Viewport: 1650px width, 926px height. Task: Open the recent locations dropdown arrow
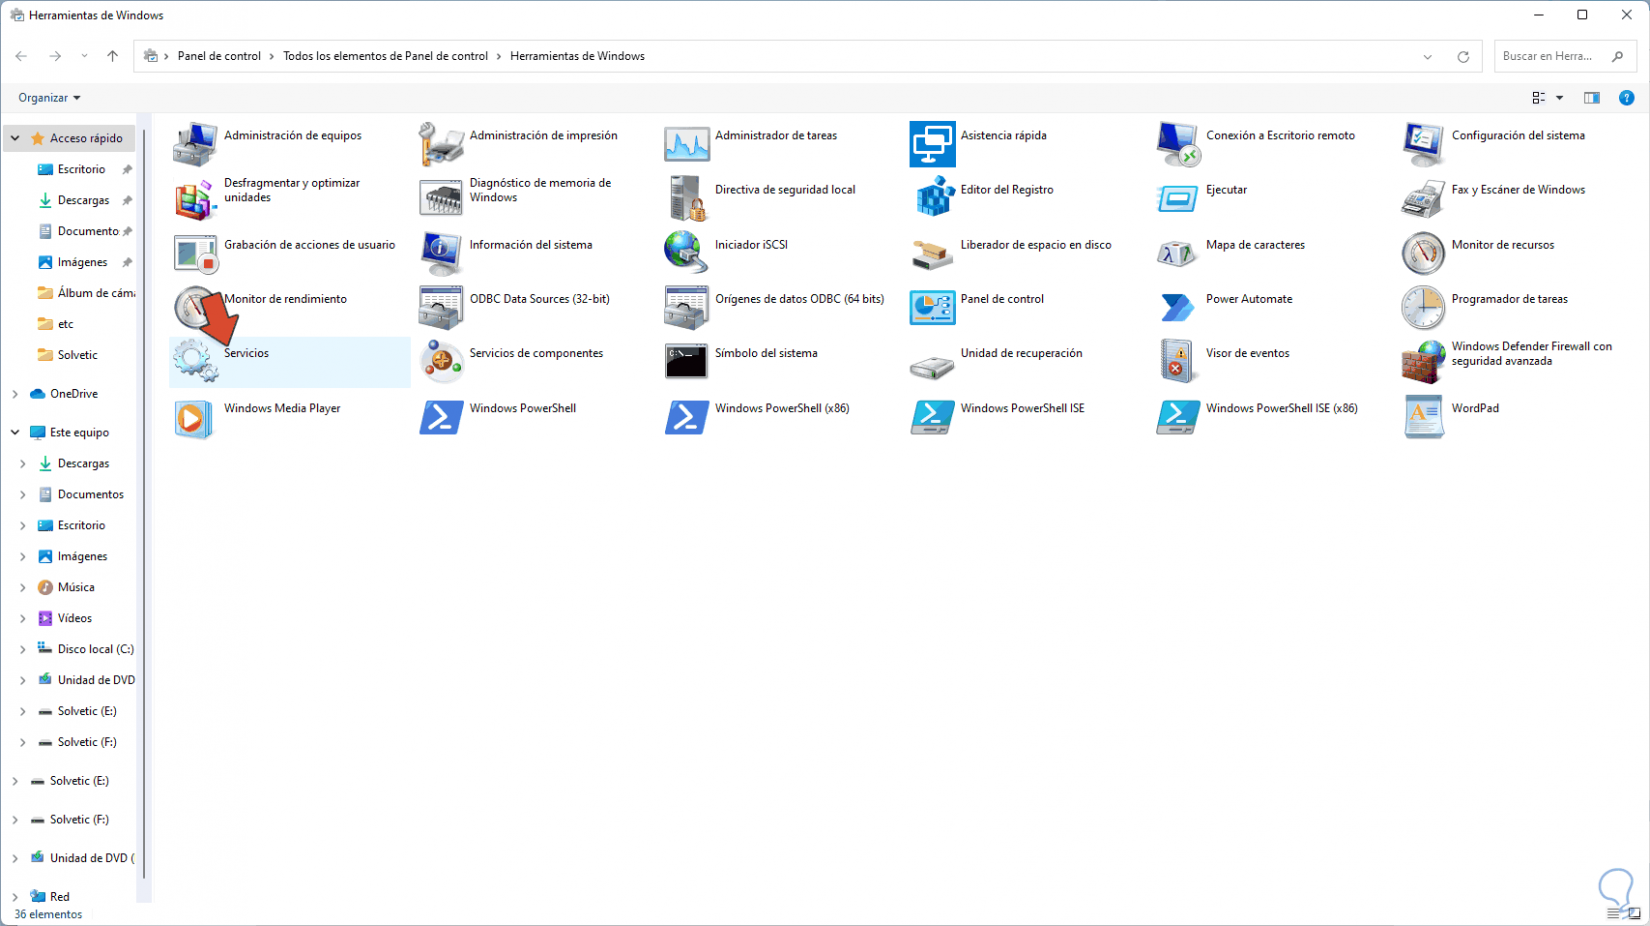coord(84,56)
